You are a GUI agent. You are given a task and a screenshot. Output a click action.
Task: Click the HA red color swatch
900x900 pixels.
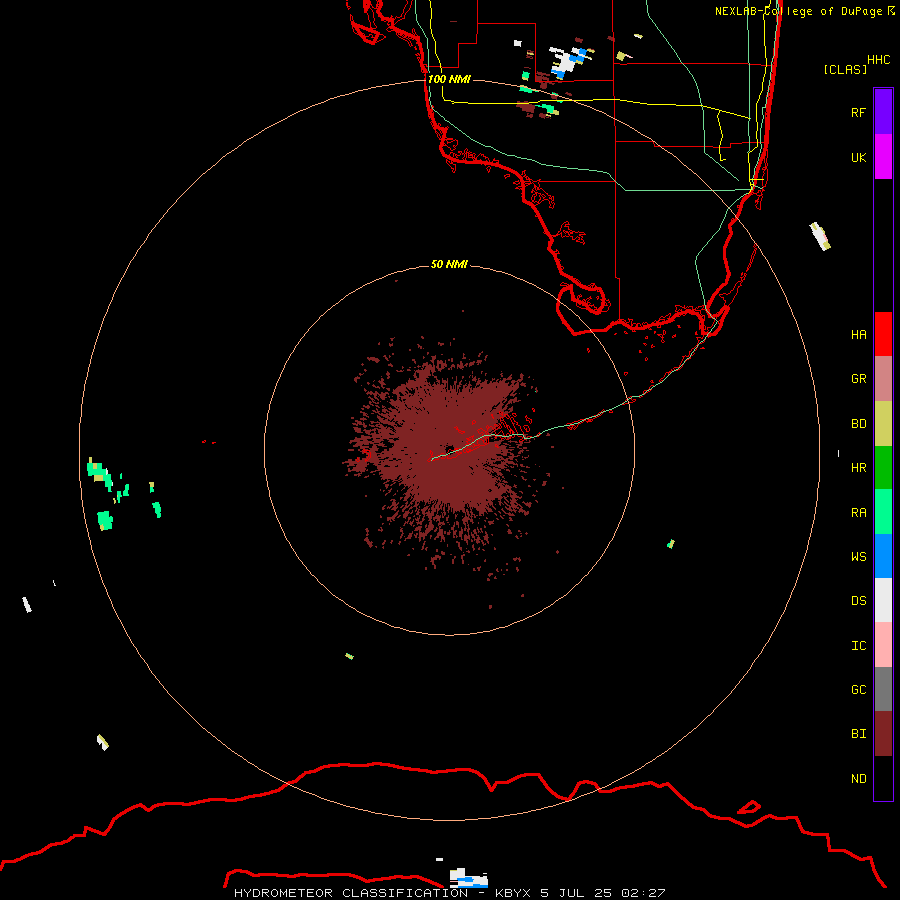point(883,334)
